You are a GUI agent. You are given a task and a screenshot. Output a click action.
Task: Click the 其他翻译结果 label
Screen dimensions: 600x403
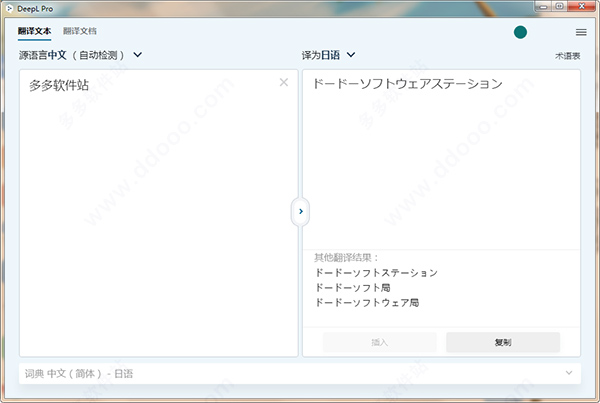[x=346, y=258]
